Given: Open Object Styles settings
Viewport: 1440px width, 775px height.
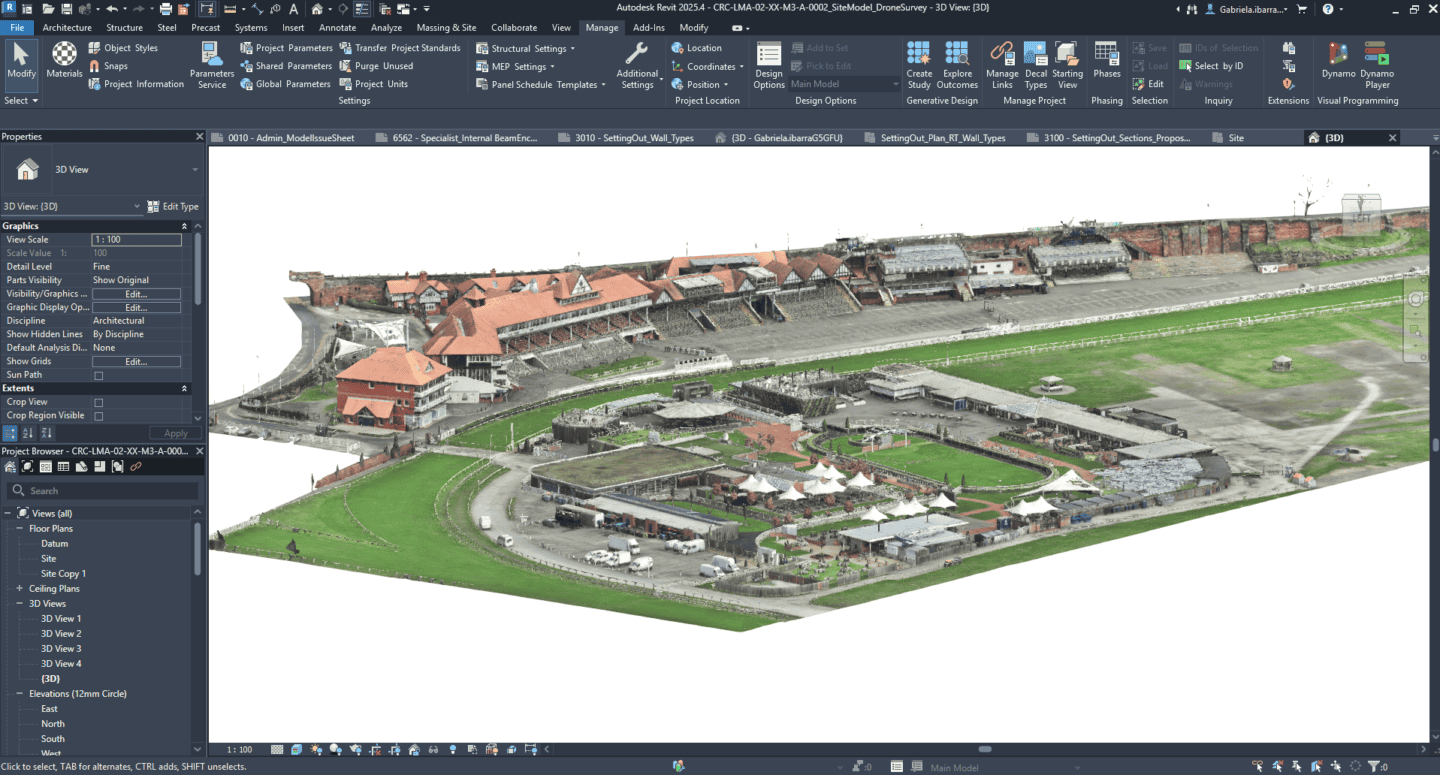Looking at the screenshot, I should point(123,48).
